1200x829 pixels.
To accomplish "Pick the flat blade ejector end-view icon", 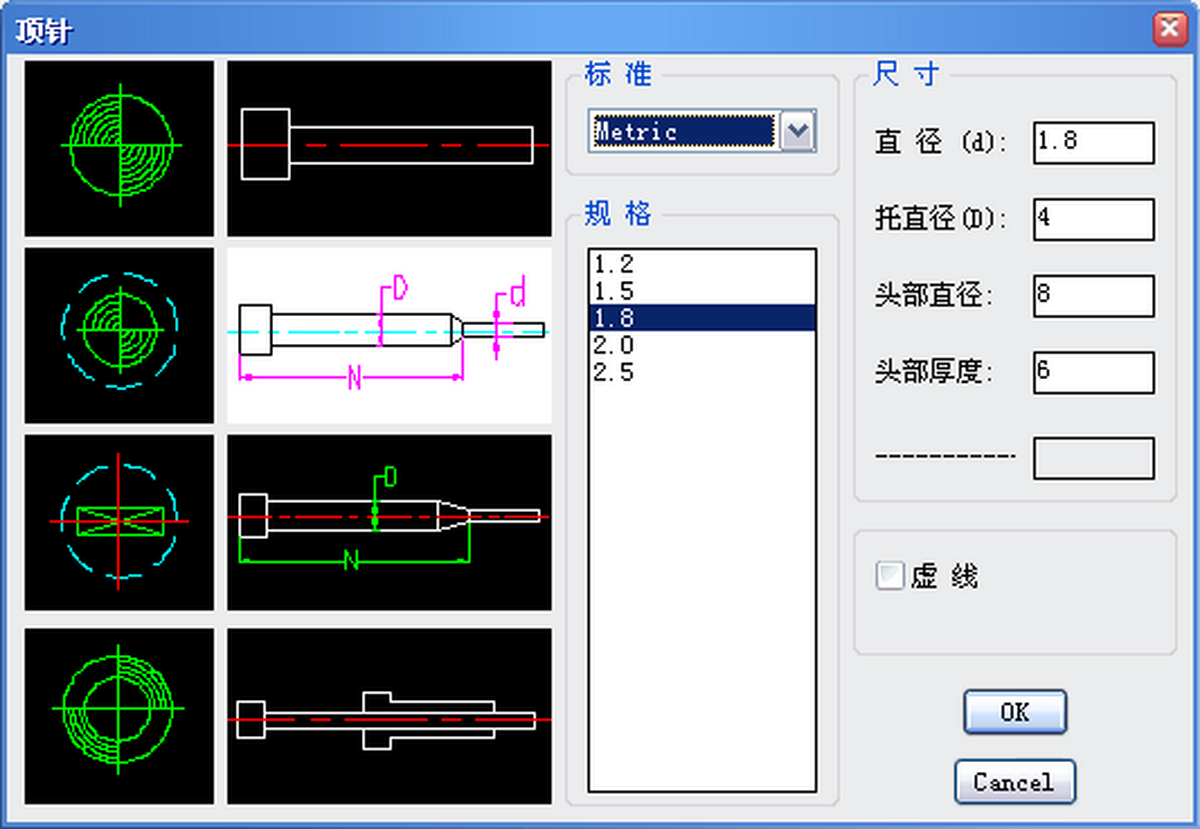I will coord(119,522).
